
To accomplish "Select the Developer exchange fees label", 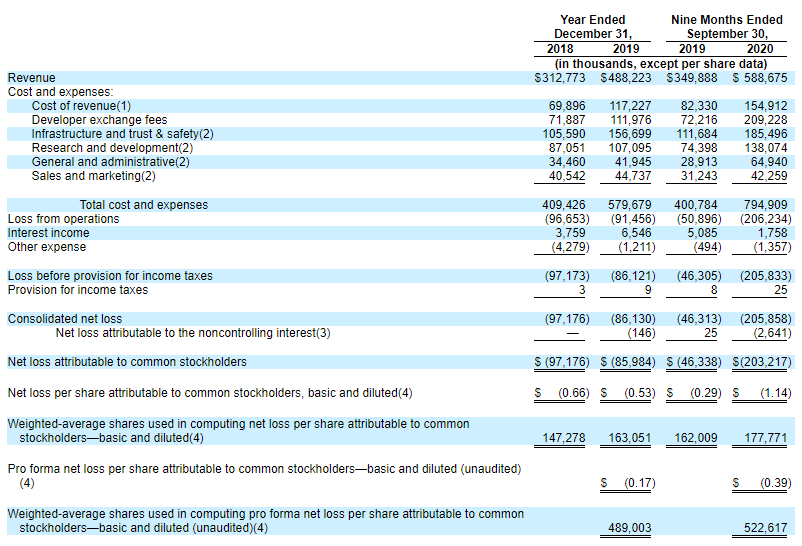I will coord(99,120).
